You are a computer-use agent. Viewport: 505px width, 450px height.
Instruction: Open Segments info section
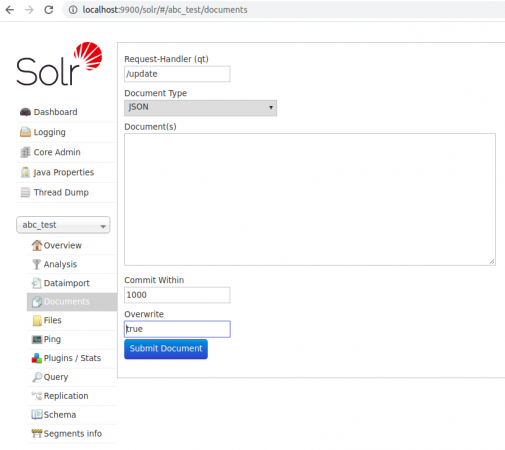(x=73, y=434)
